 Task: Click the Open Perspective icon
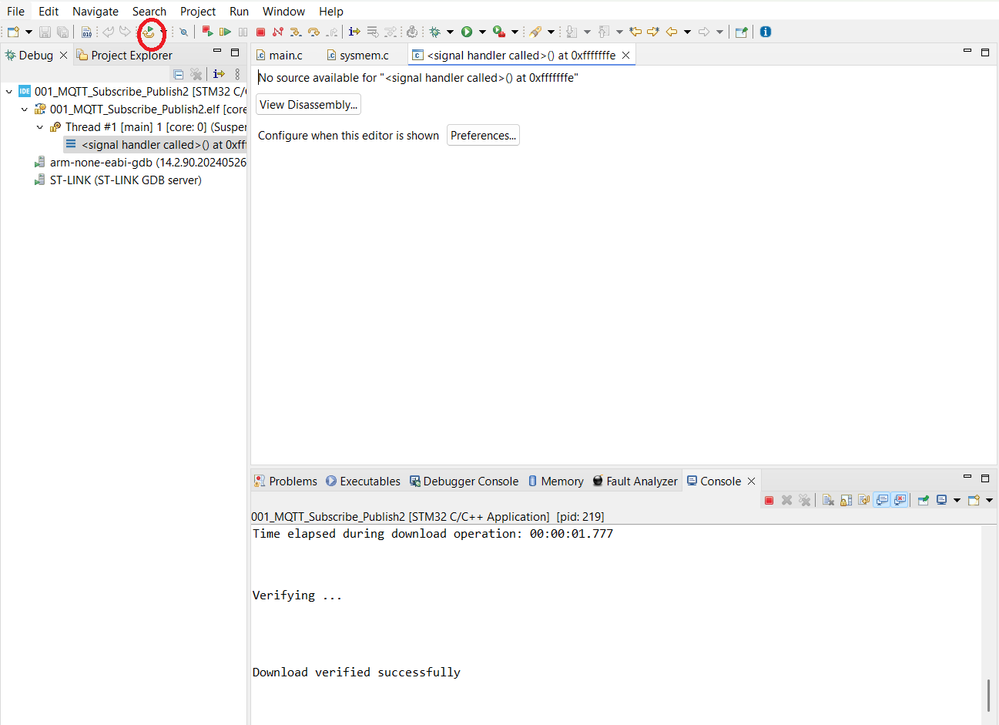click(x=741, y=32)
